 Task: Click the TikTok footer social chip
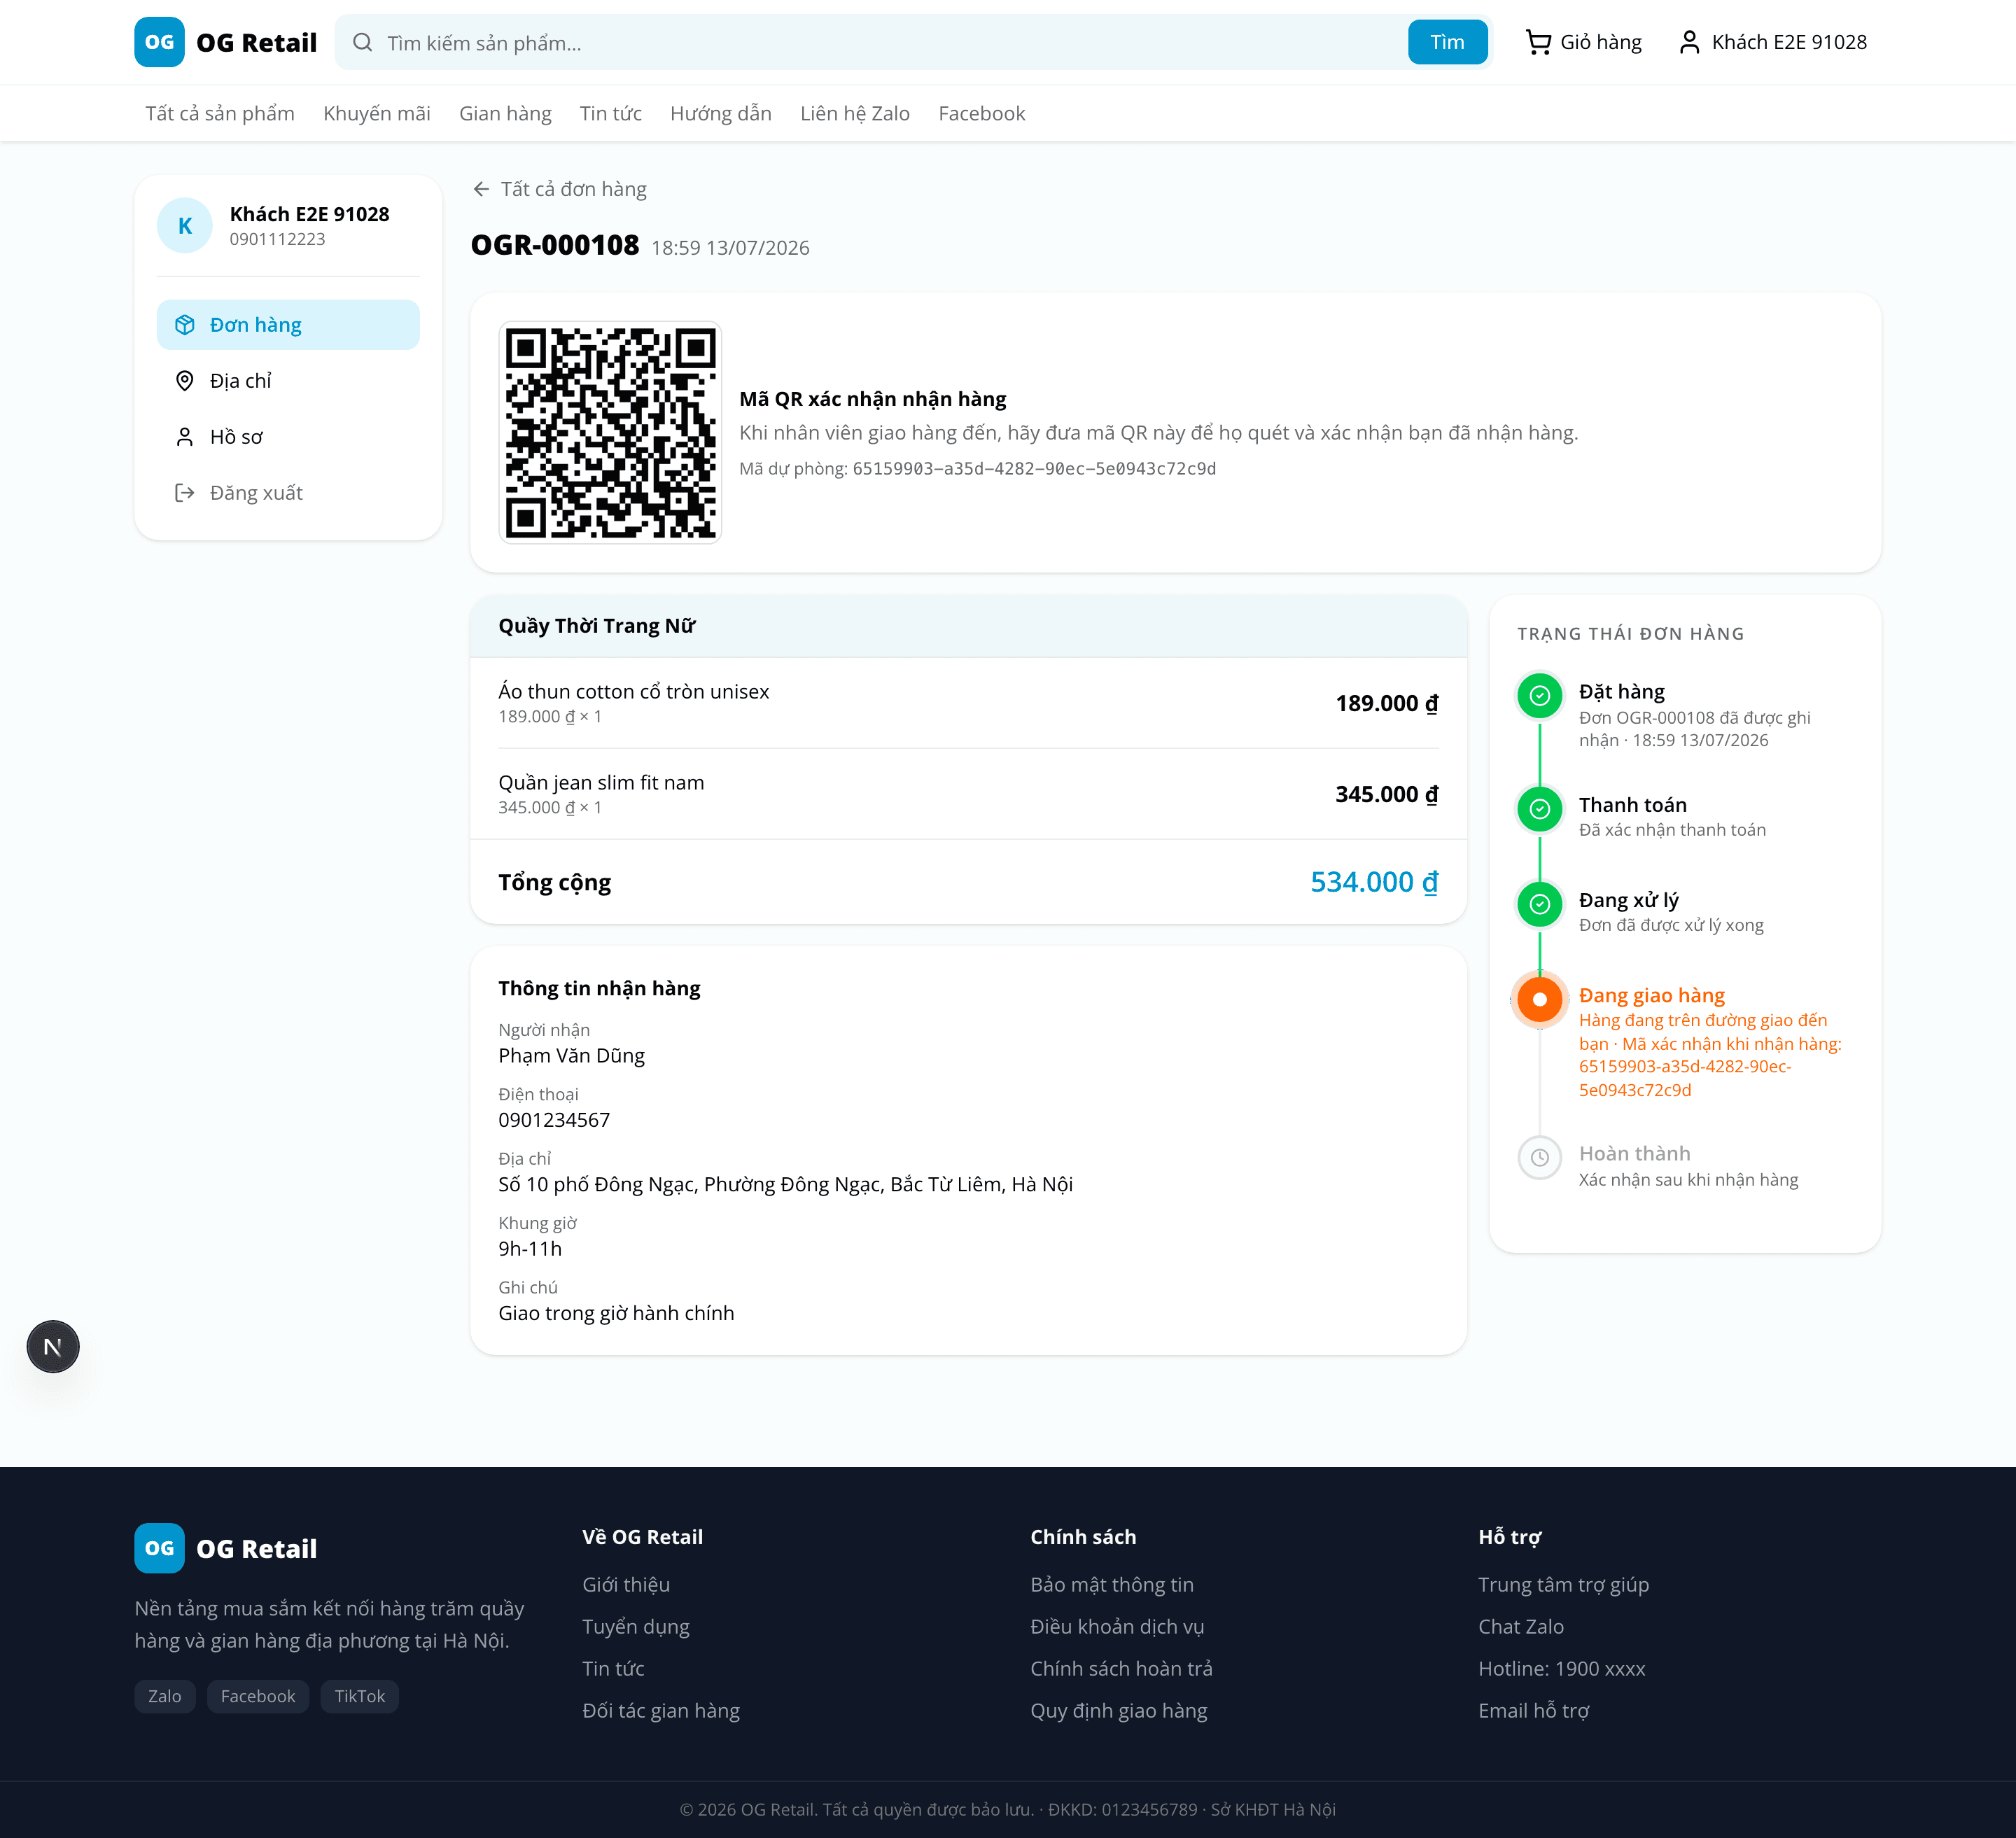pyautogui.click(x=360, y=1696)
